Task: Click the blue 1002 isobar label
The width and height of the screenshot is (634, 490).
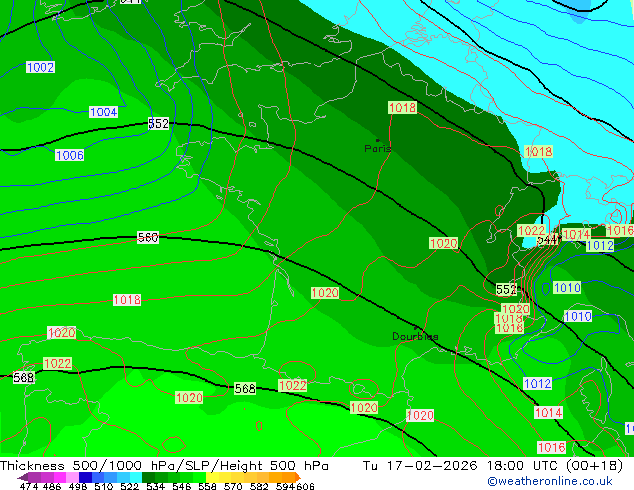Action: [x=40, y=67]
